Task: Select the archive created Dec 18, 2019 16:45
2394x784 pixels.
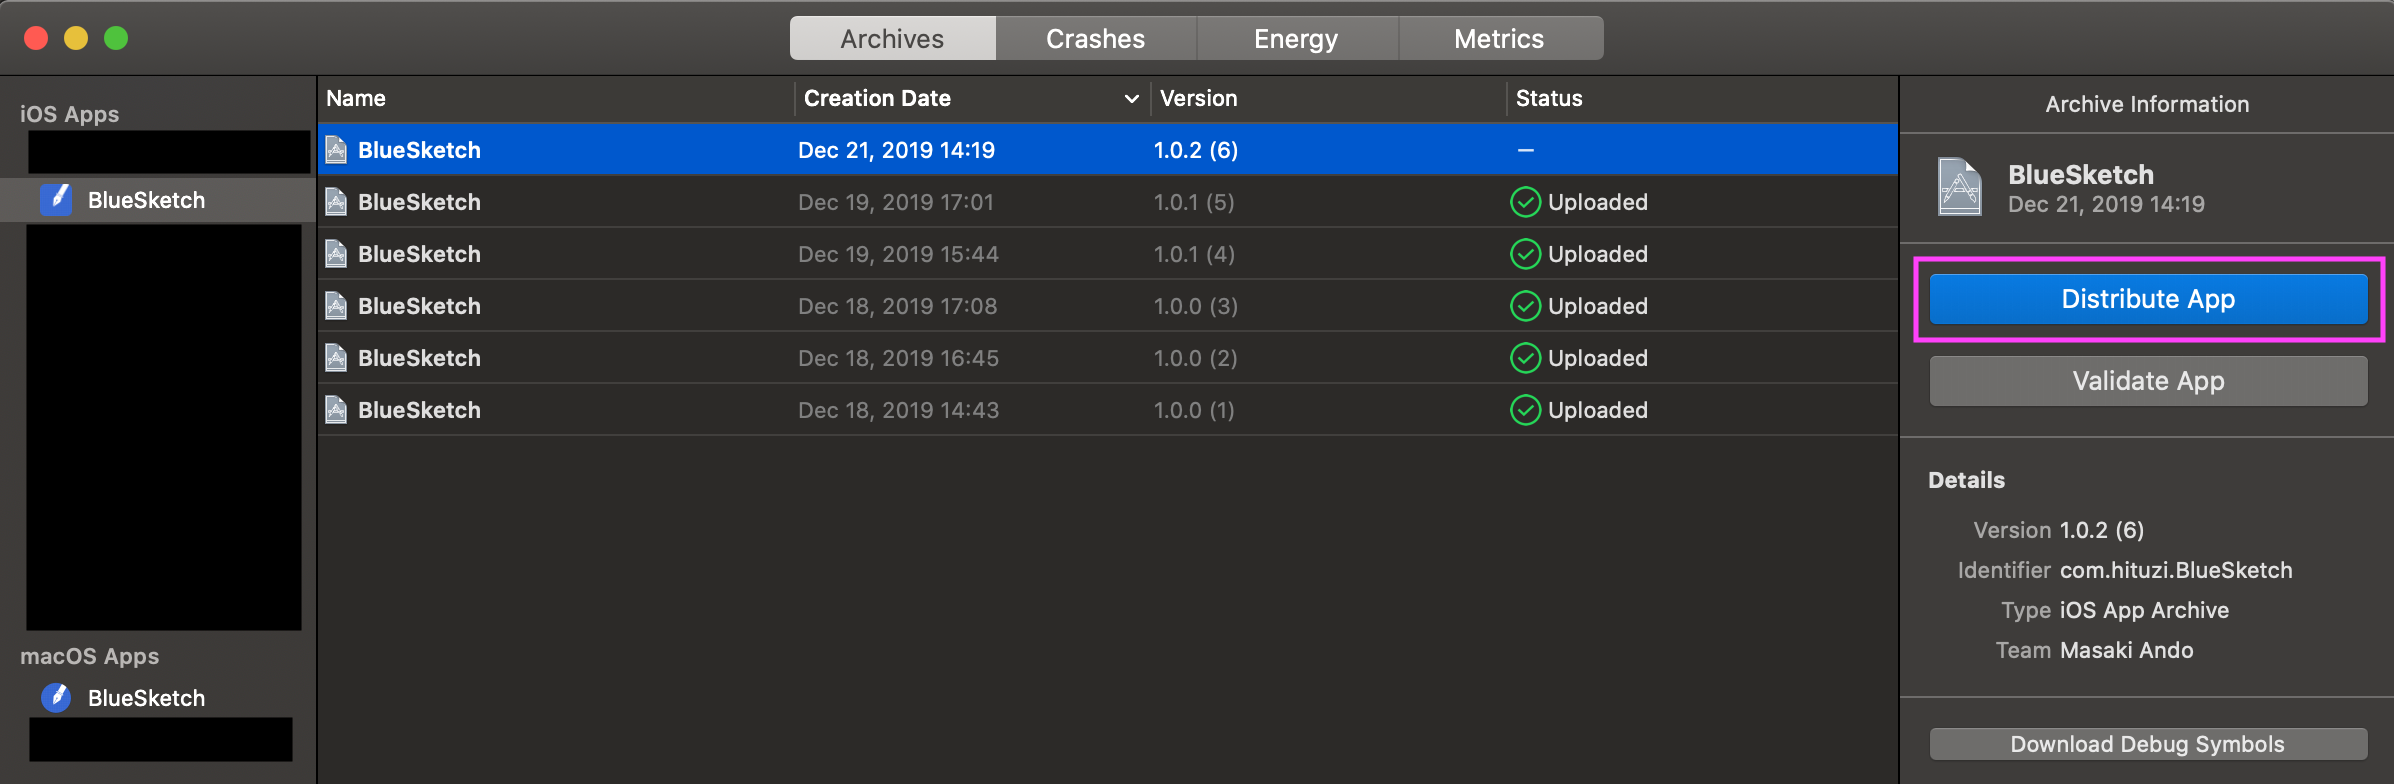Action: [x=898, y=358]
